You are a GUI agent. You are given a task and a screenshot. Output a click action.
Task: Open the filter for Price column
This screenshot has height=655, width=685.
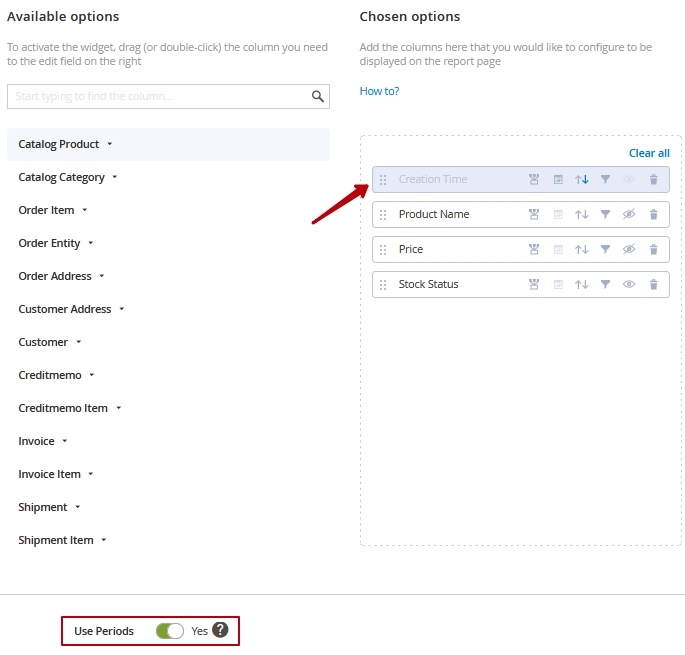(606, 250)
